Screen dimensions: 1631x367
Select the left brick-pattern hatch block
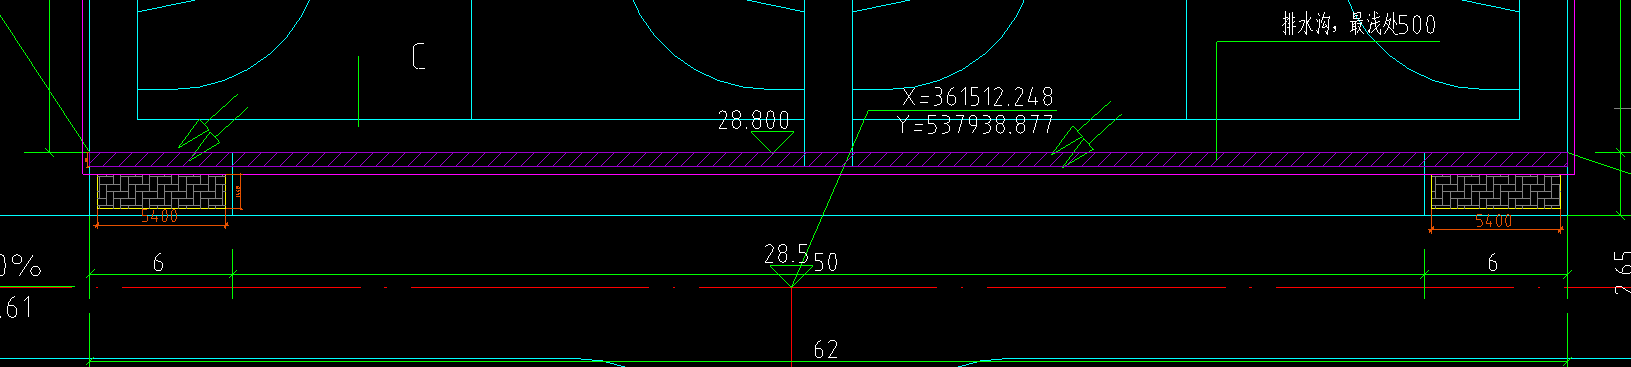tap(161, 191)
